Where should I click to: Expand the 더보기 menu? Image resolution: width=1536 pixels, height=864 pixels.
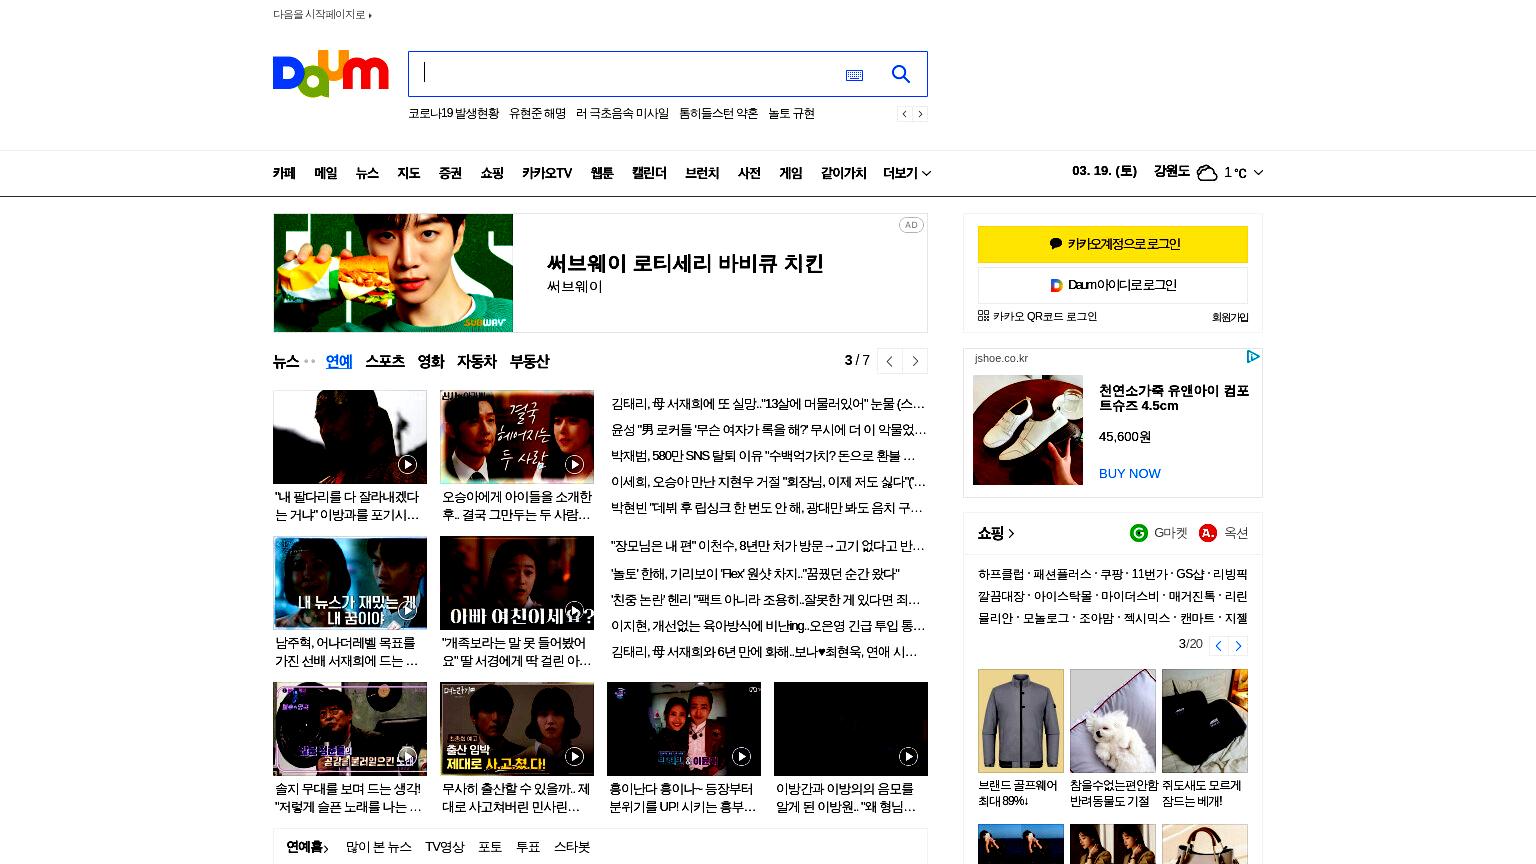tap(907, 173)
